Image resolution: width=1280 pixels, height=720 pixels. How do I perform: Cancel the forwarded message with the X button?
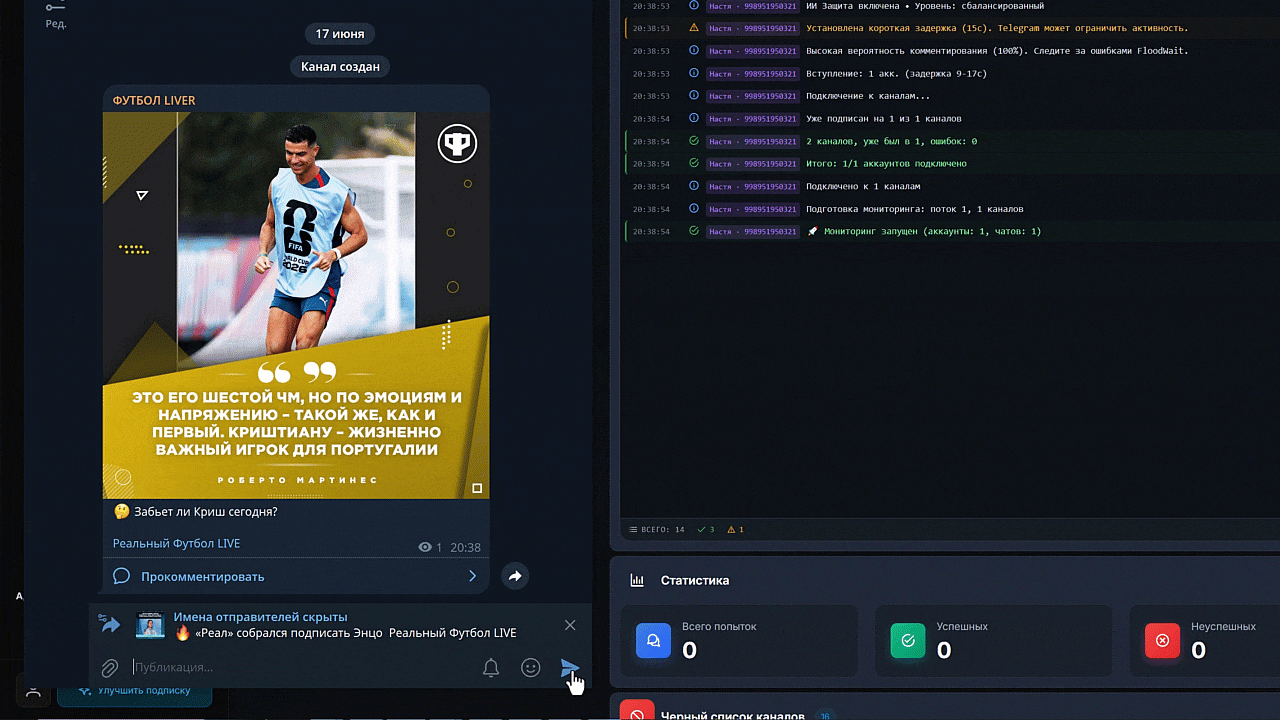pos(570,625)
